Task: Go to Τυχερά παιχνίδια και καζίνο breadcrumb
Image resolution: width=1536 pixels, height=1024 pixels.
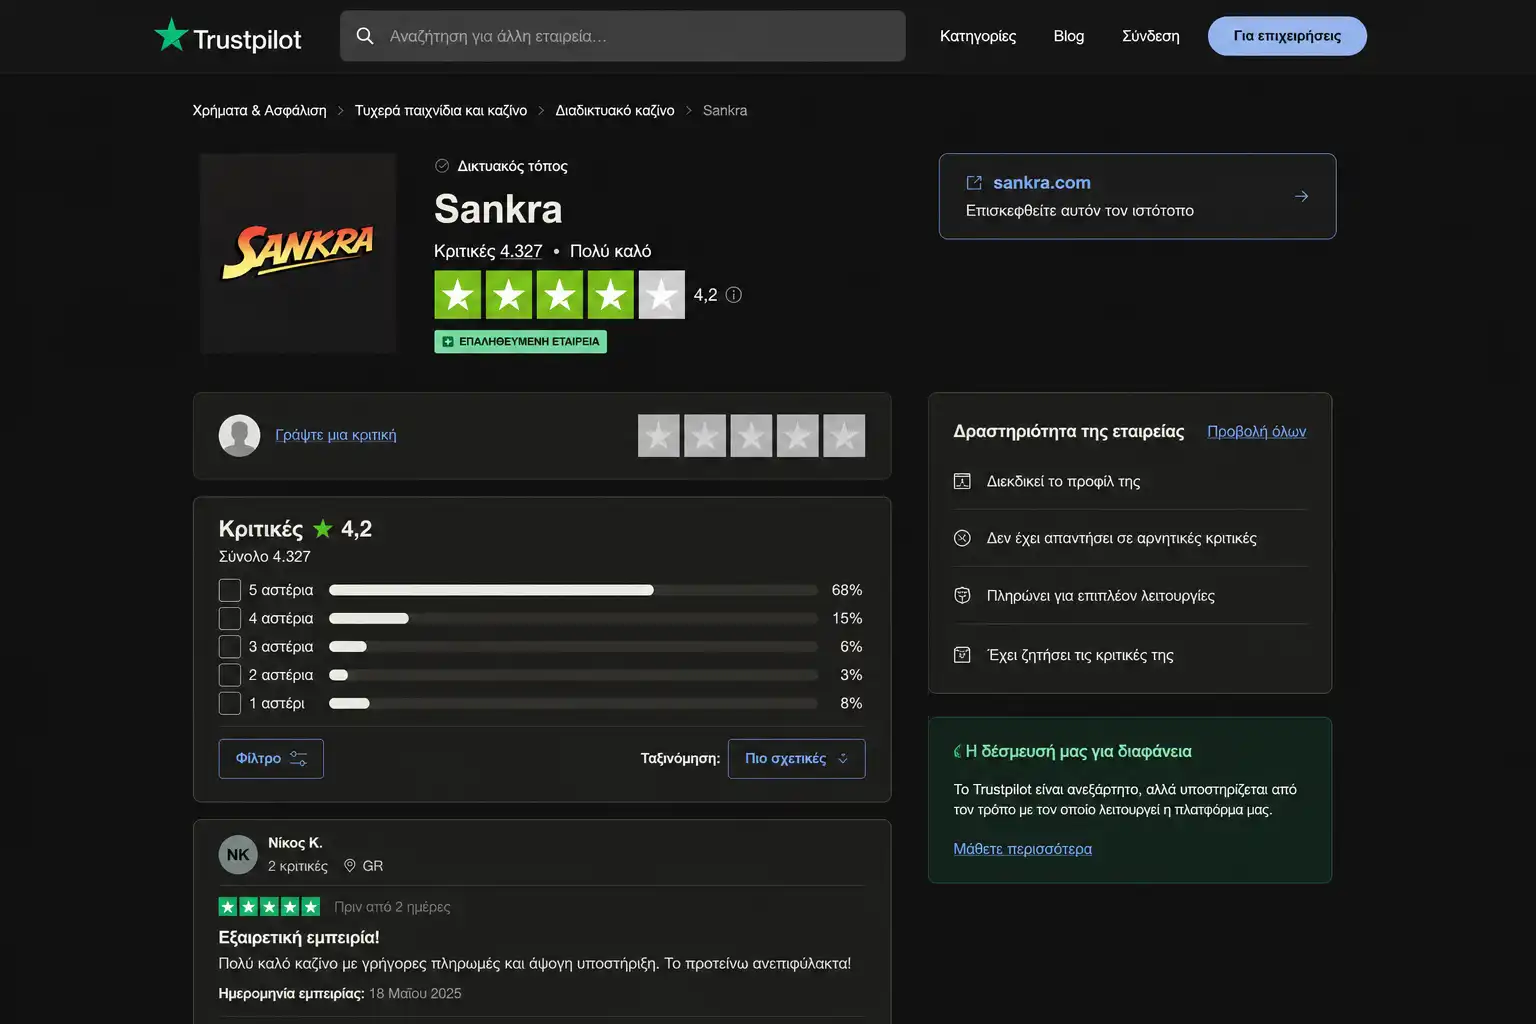Action: click(x=441, y=111)
